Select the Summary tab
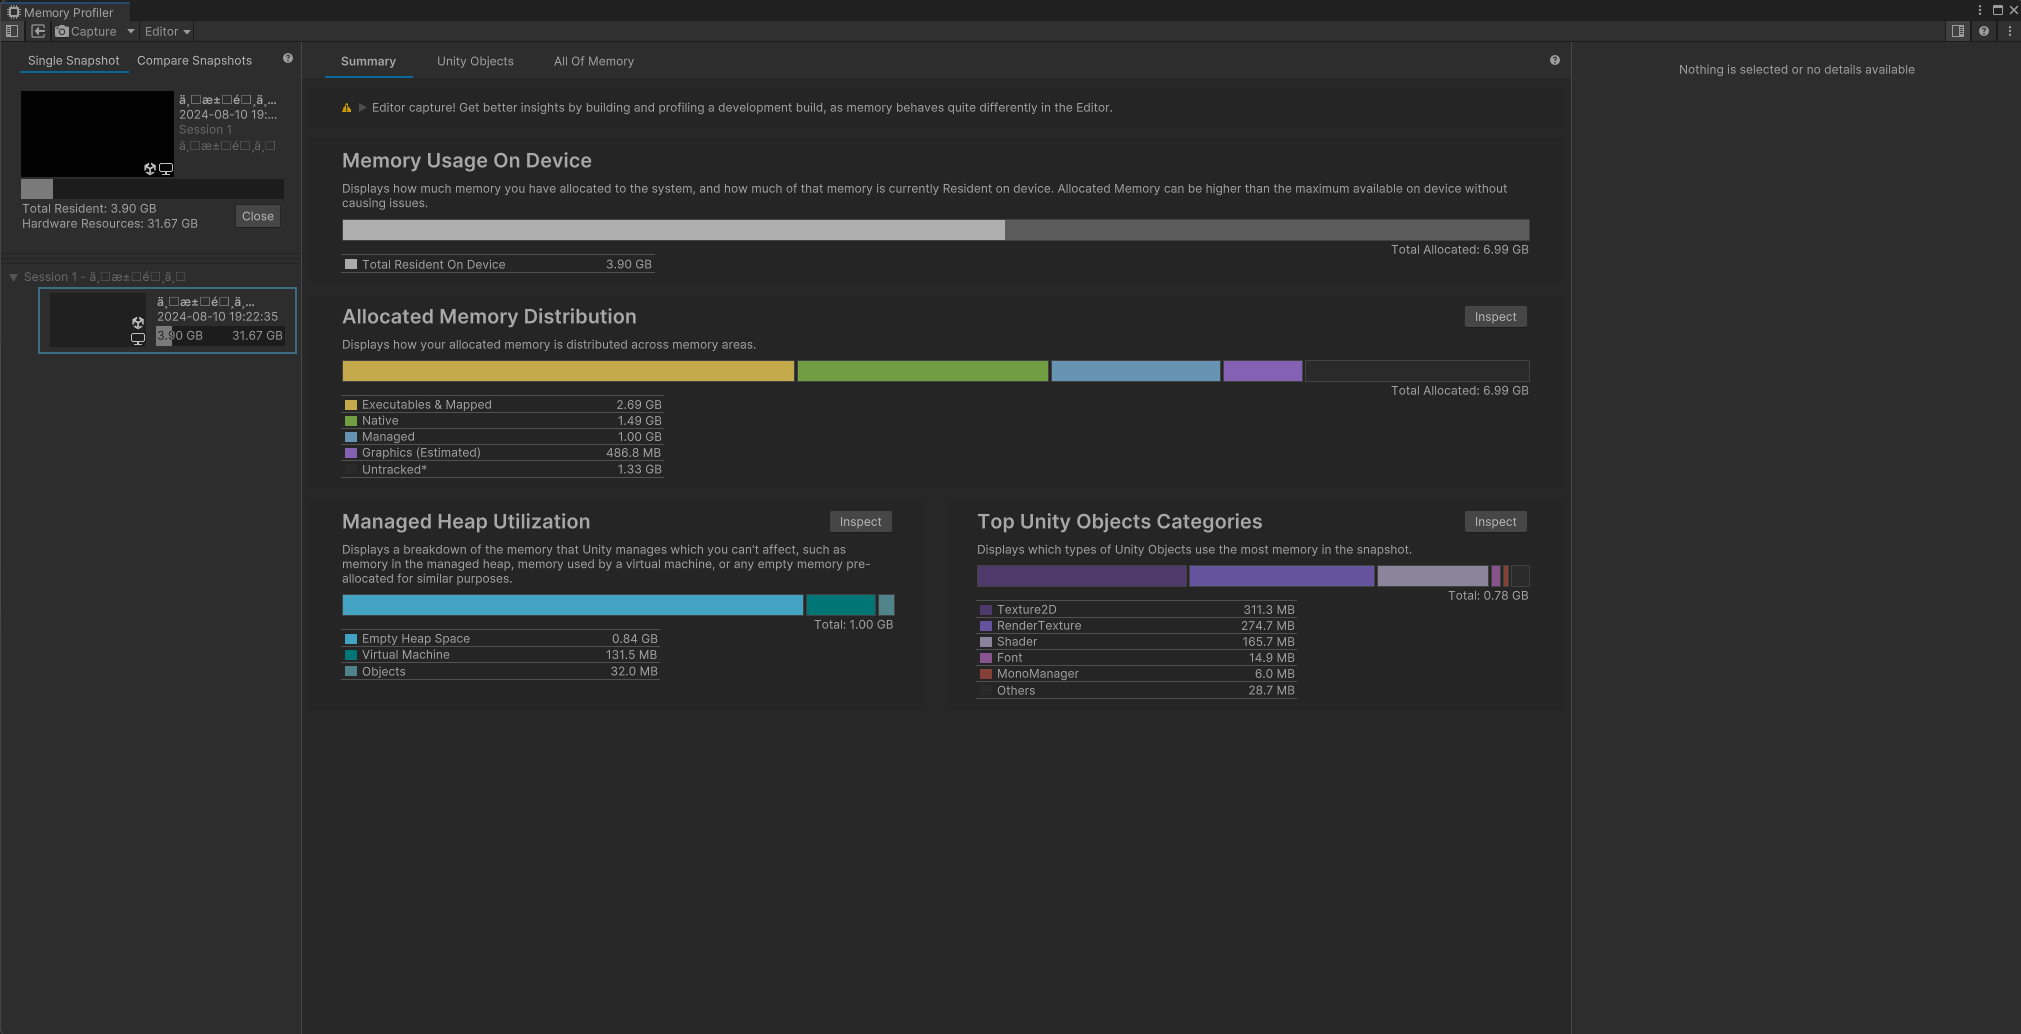2021x1034 pixels. point(368,61)
